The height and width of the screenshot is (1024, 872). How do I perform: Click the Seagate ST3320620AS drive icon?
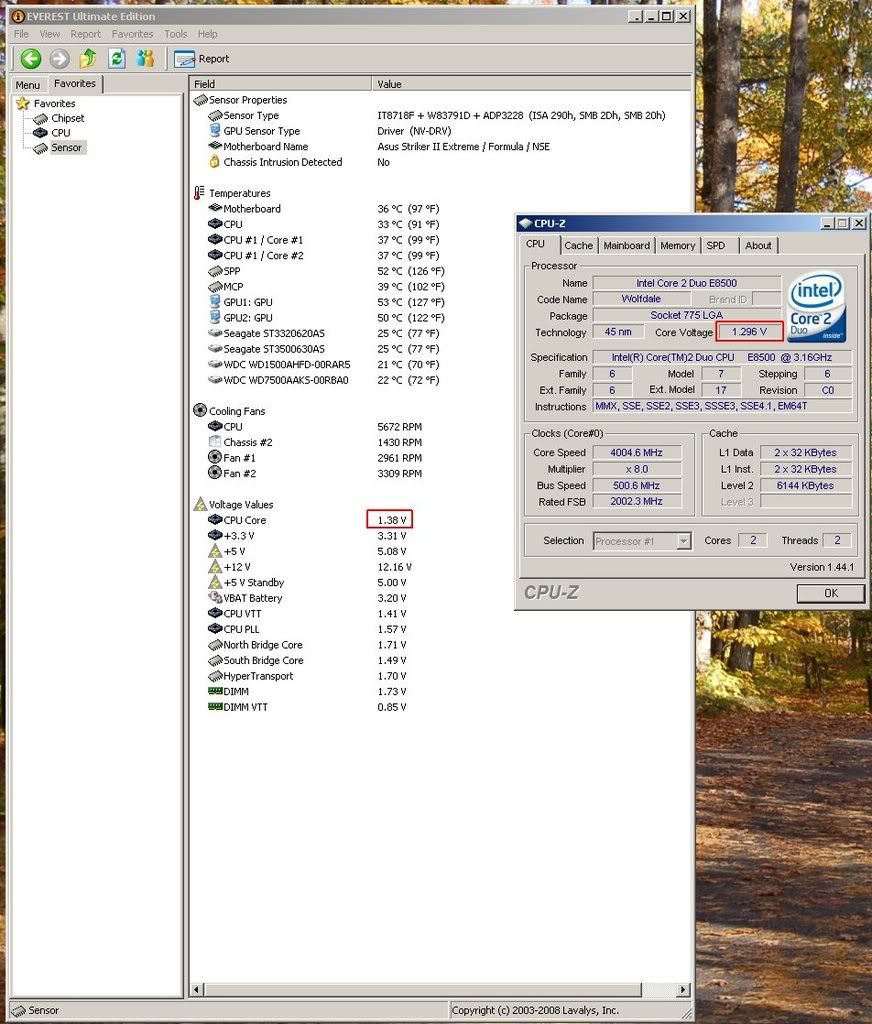[x=215, y=333]
